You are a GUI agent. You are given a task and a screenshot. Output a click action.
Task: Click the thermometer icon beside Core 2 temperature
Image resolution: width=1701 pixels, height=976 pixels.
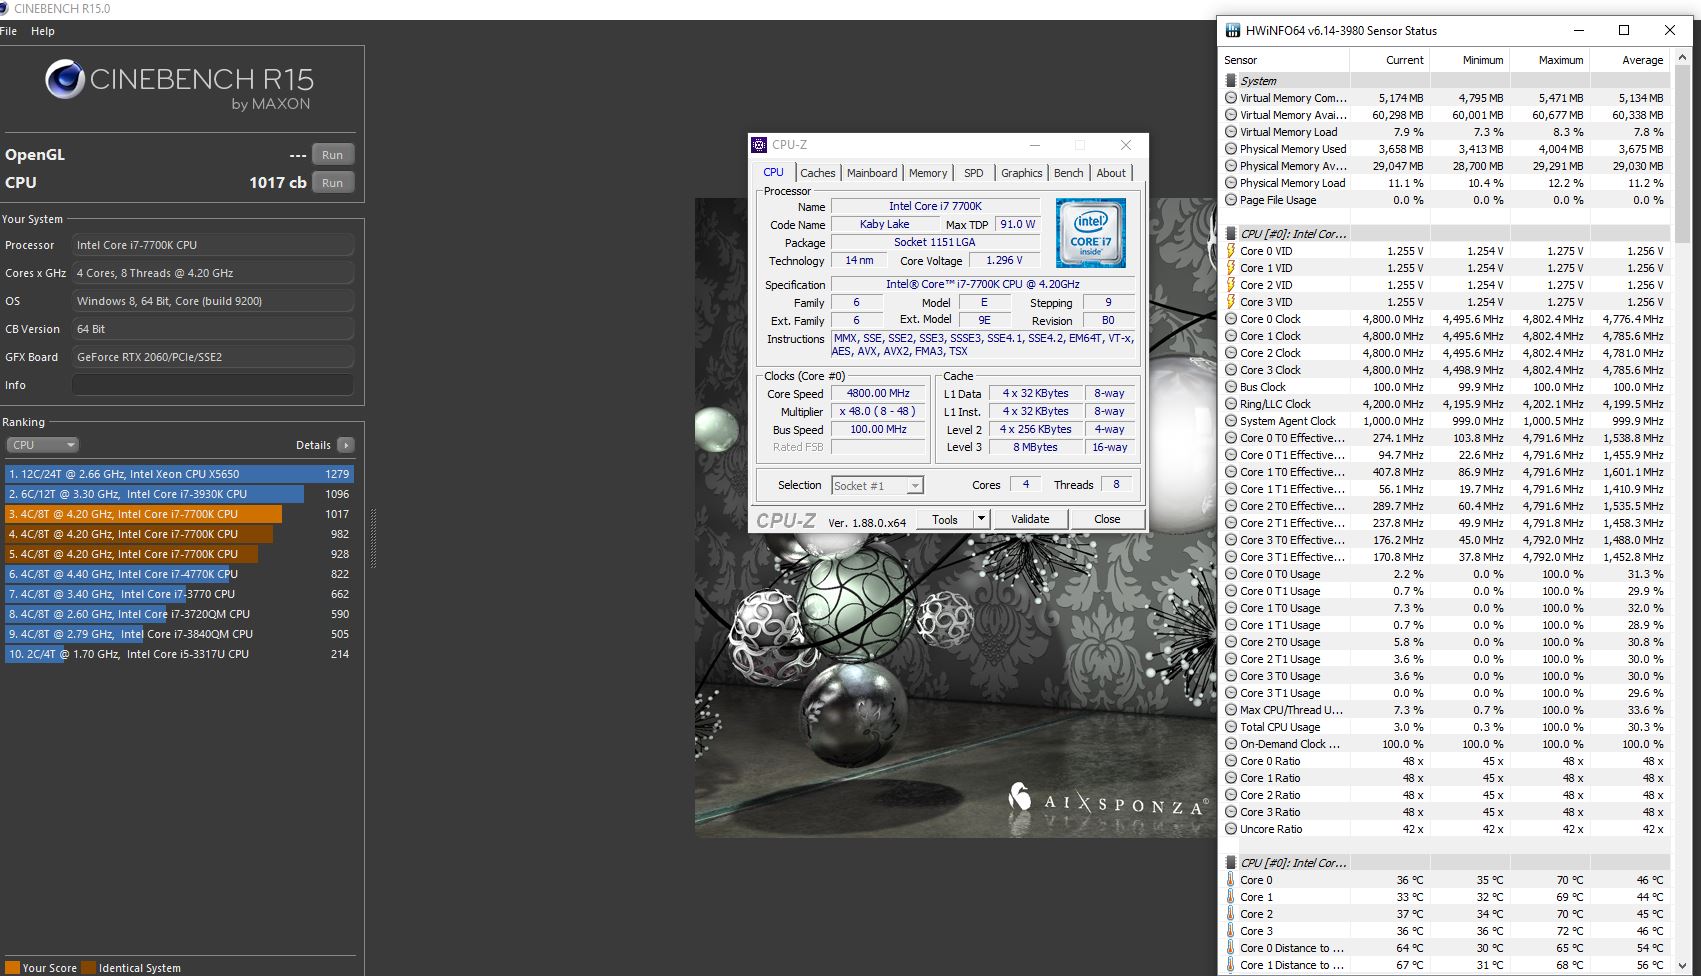pos(1231,914)
